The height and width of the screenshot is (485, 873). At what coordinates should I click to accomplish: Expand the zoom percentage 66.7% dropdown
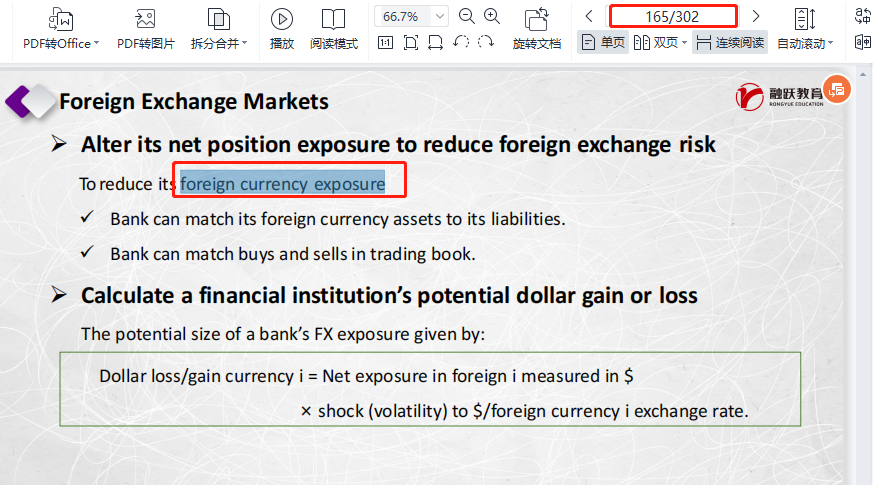[x=439, y=16]
